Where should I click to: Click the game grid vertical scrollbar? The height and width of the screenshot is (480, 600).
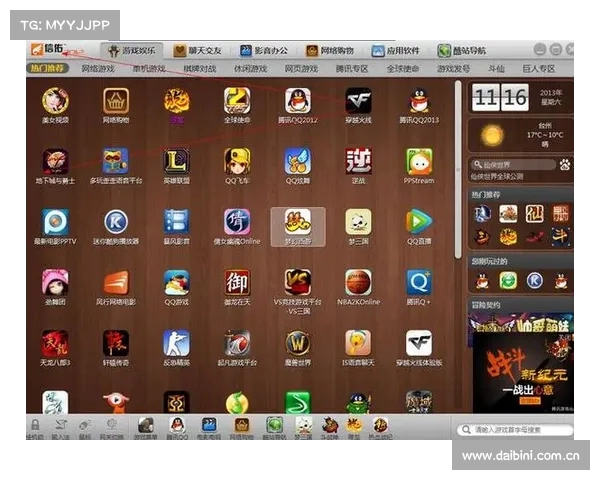coord(458,170)
